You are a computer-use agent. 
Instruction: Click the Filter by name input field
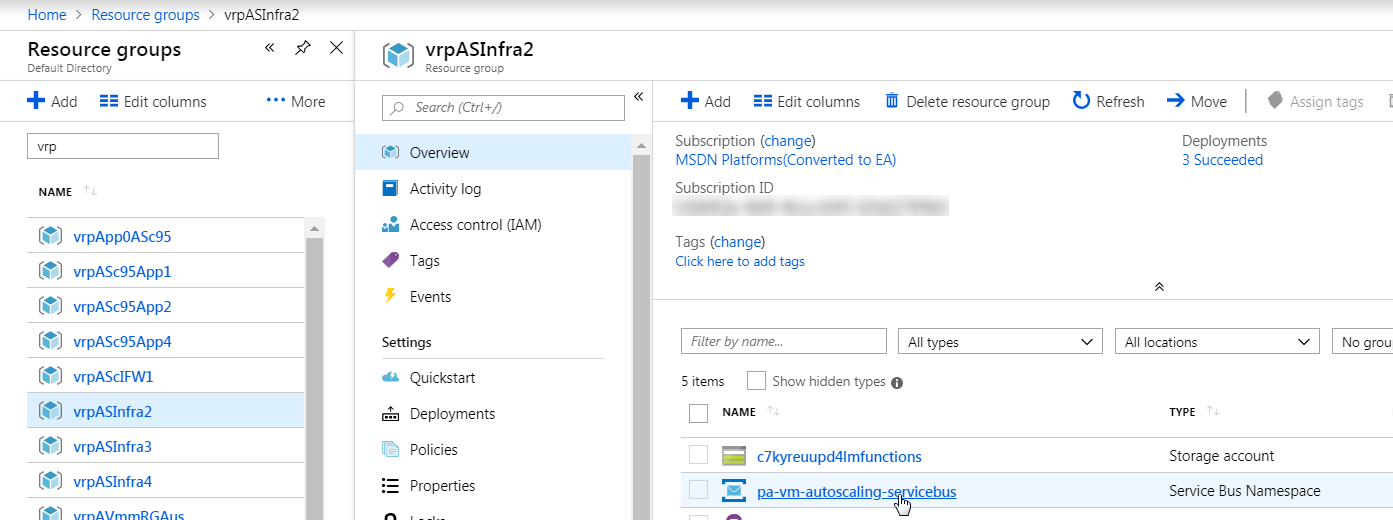(x=783, y=341)
